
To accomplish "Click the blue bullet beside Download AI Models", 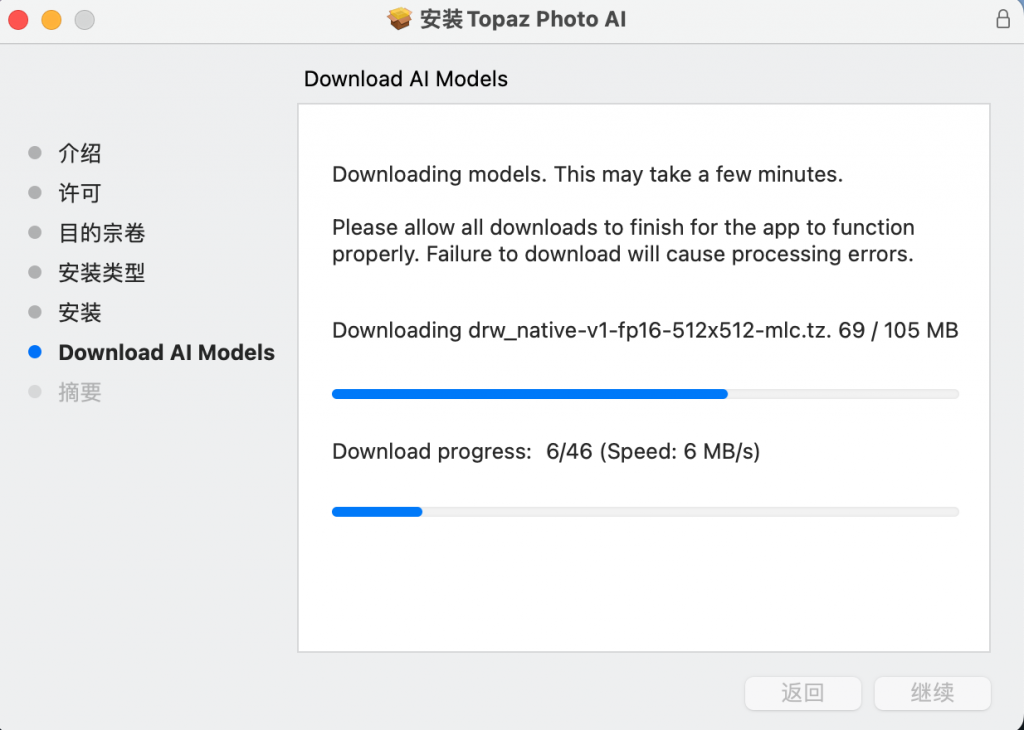I will 37,352.
